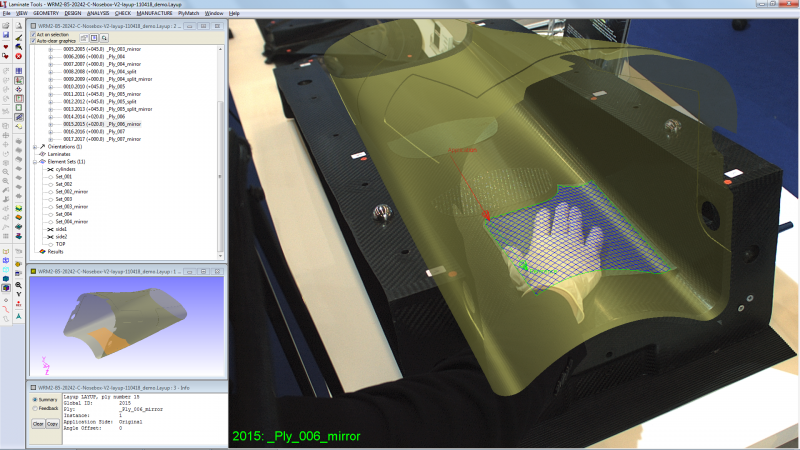Click the red heart icon in left toolbar
800x450 pixels.
pos(6,46)
